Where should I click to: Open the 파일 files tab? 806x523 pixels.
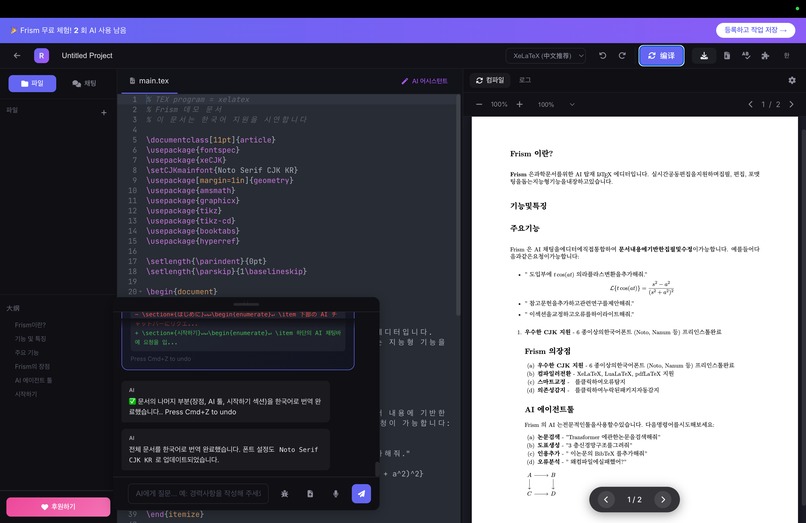click(32, 83)
